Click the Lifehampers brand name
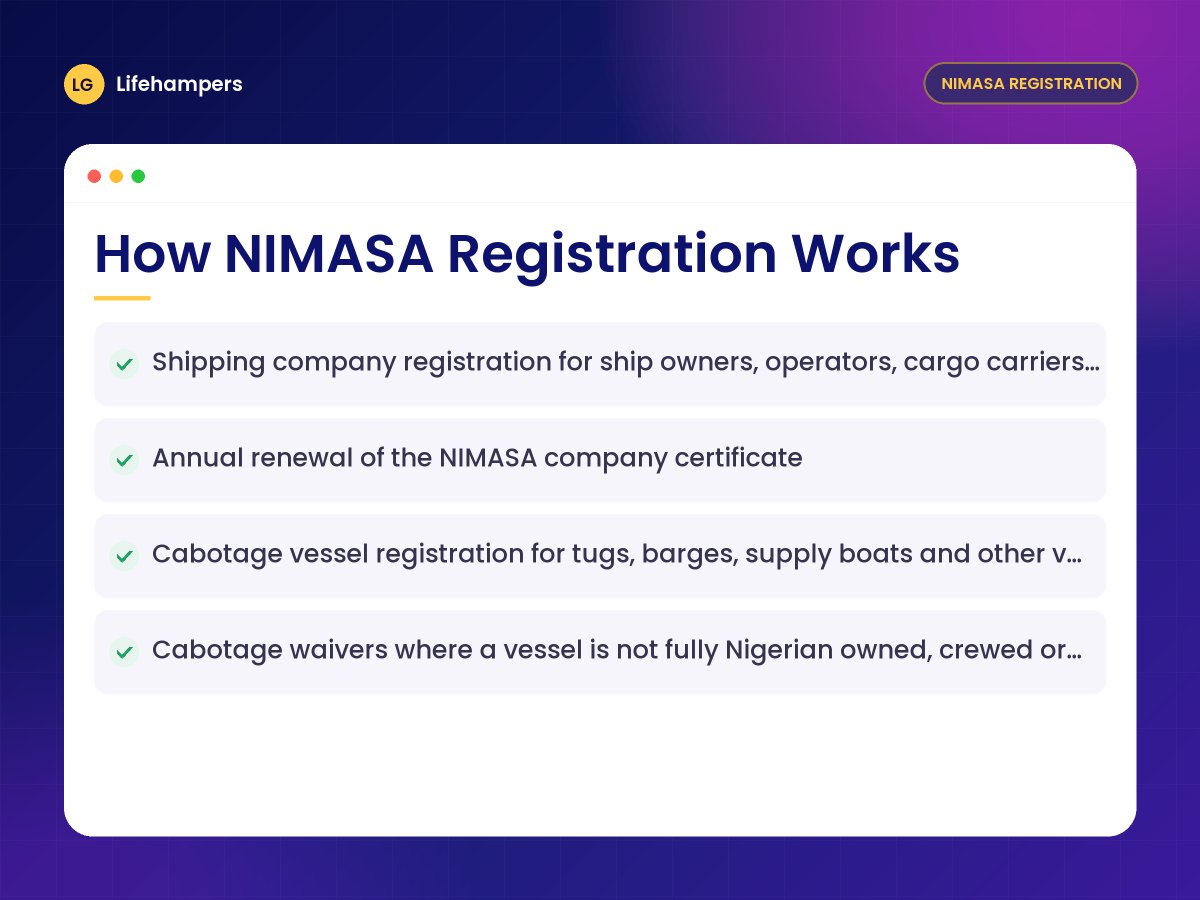 point(179,84)
